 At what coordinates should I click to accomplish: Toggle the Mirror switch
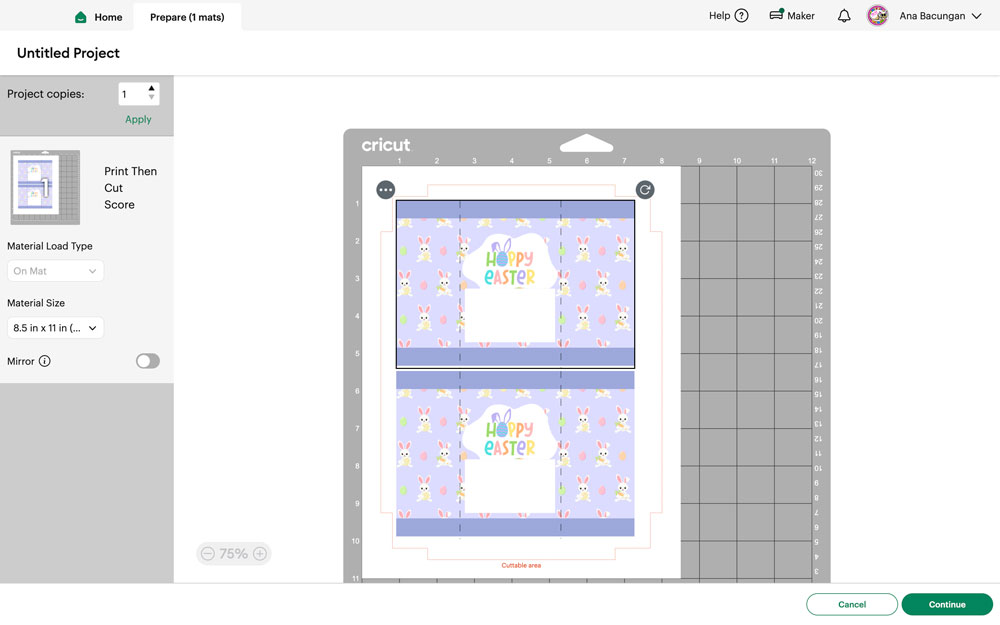[148, 361]
